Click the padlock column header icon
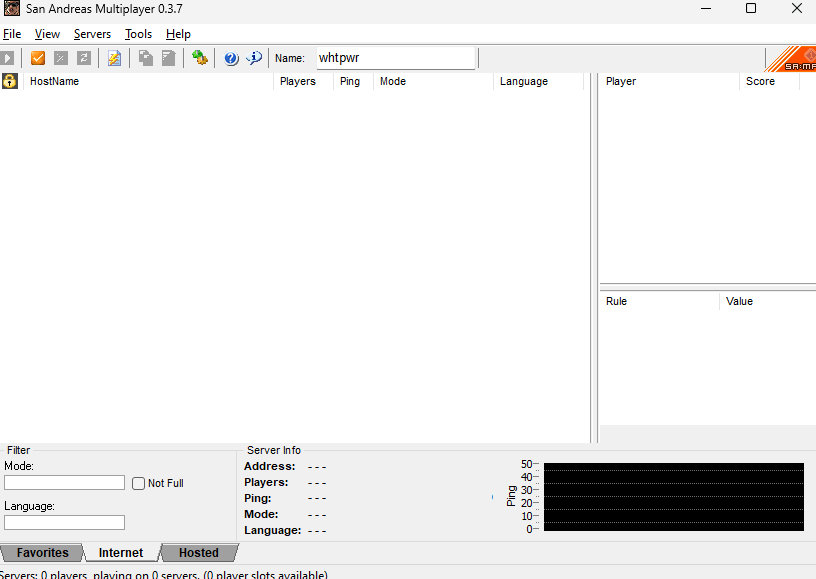816x579 pixels. [10, 81]
